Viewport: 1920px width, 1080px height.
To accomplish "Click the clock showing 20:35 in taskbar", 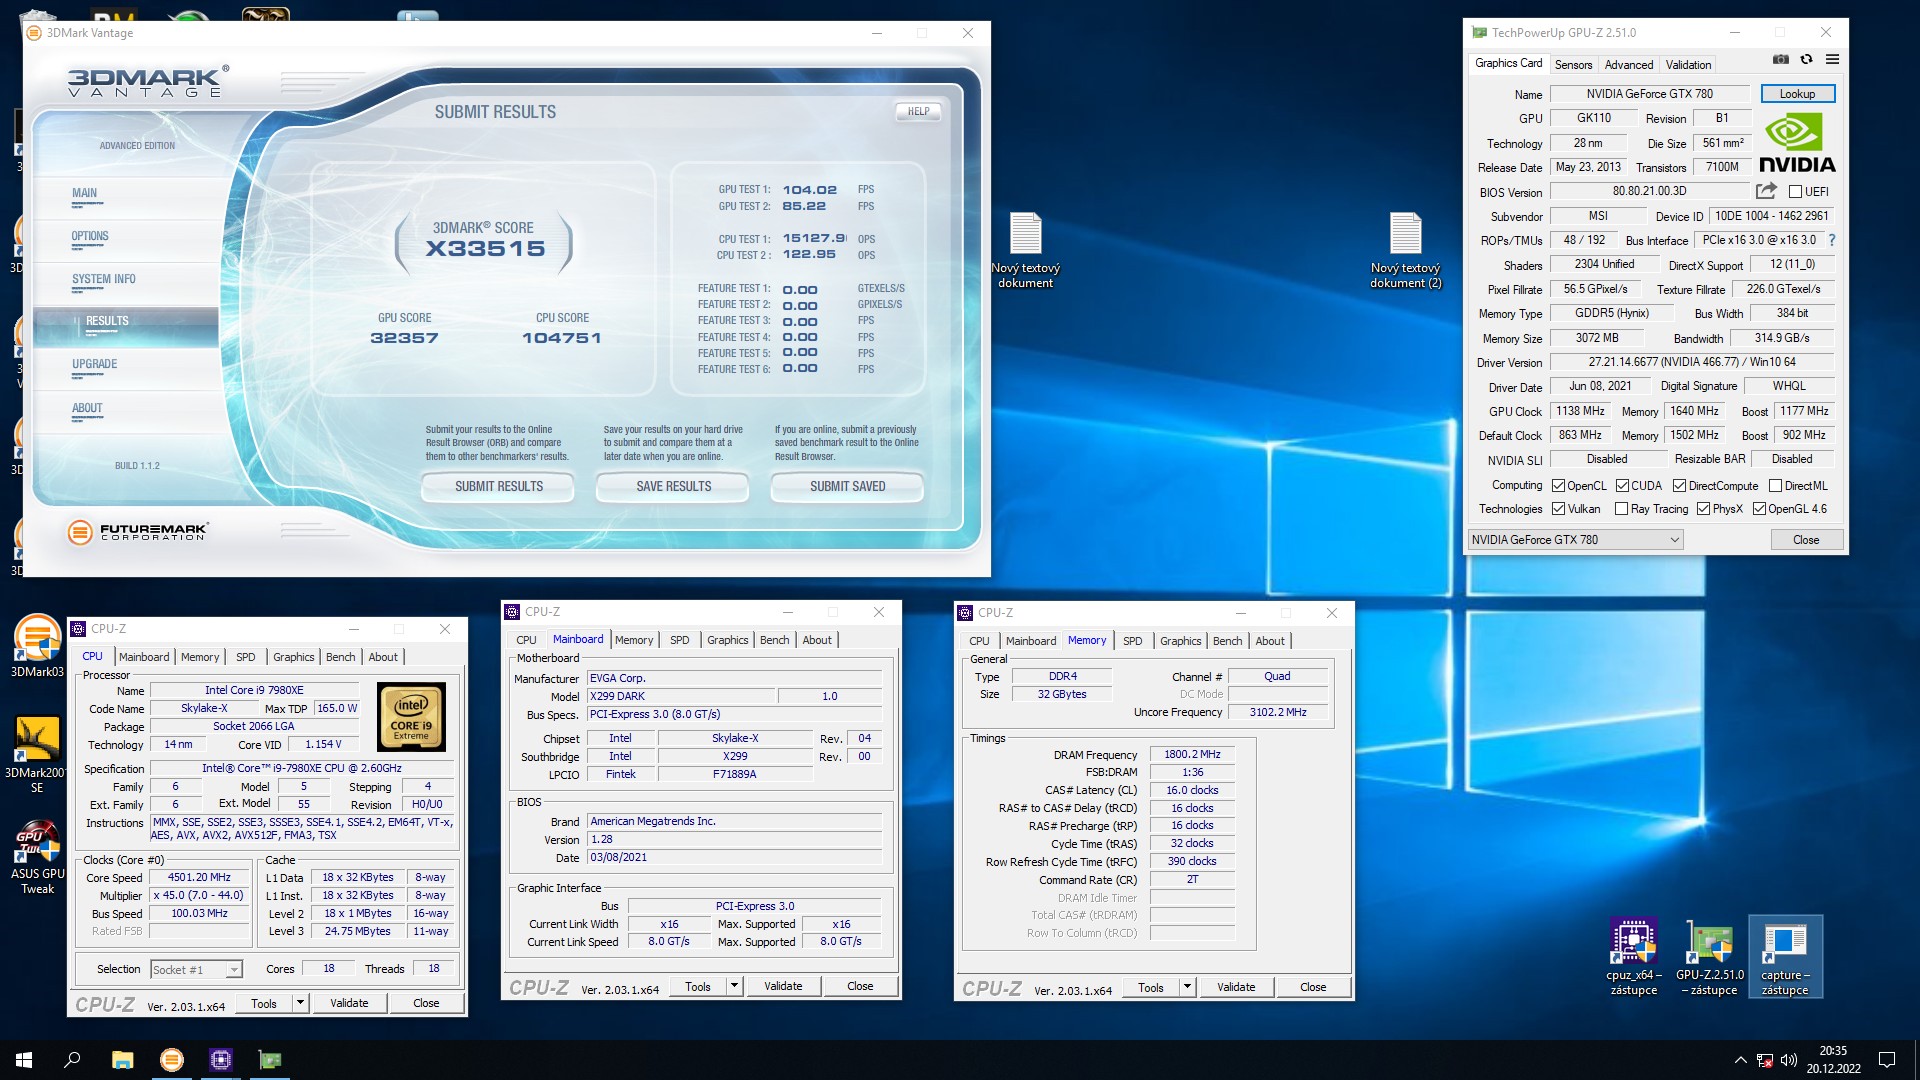I will [x=1833, y=1051].
